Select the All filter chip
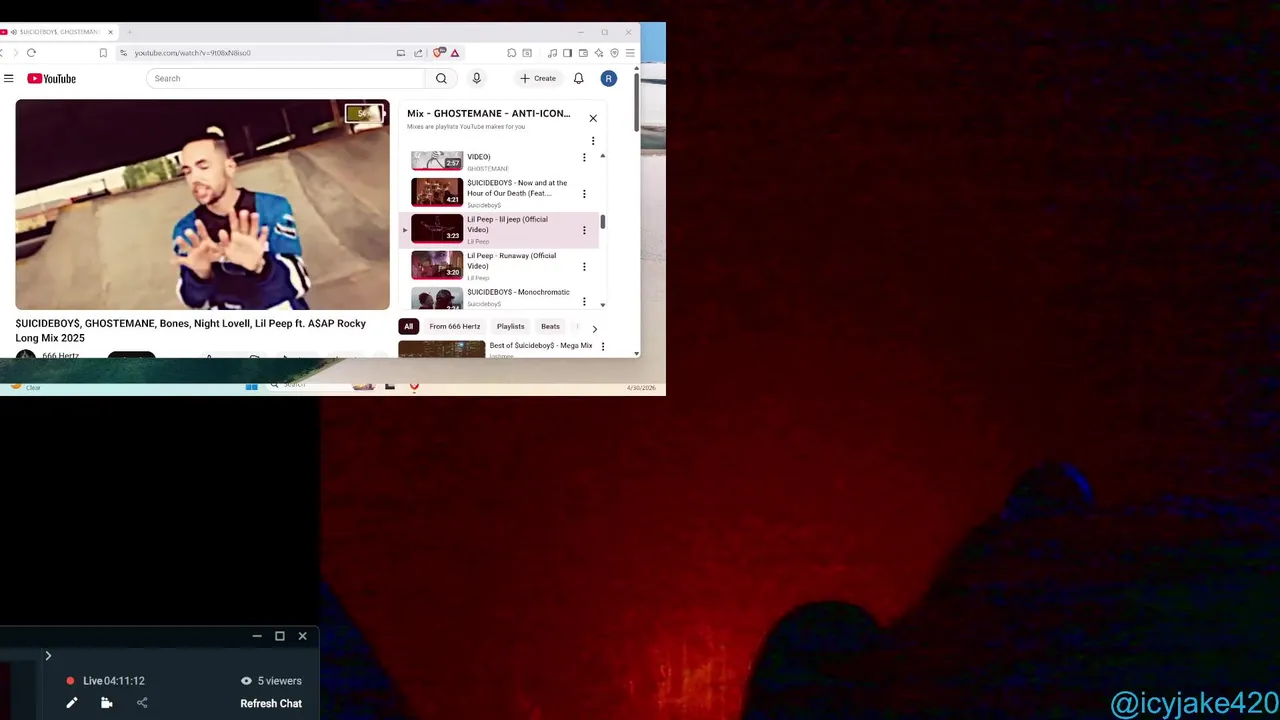This screenshot has height=720, width=1280. (408, 326)
